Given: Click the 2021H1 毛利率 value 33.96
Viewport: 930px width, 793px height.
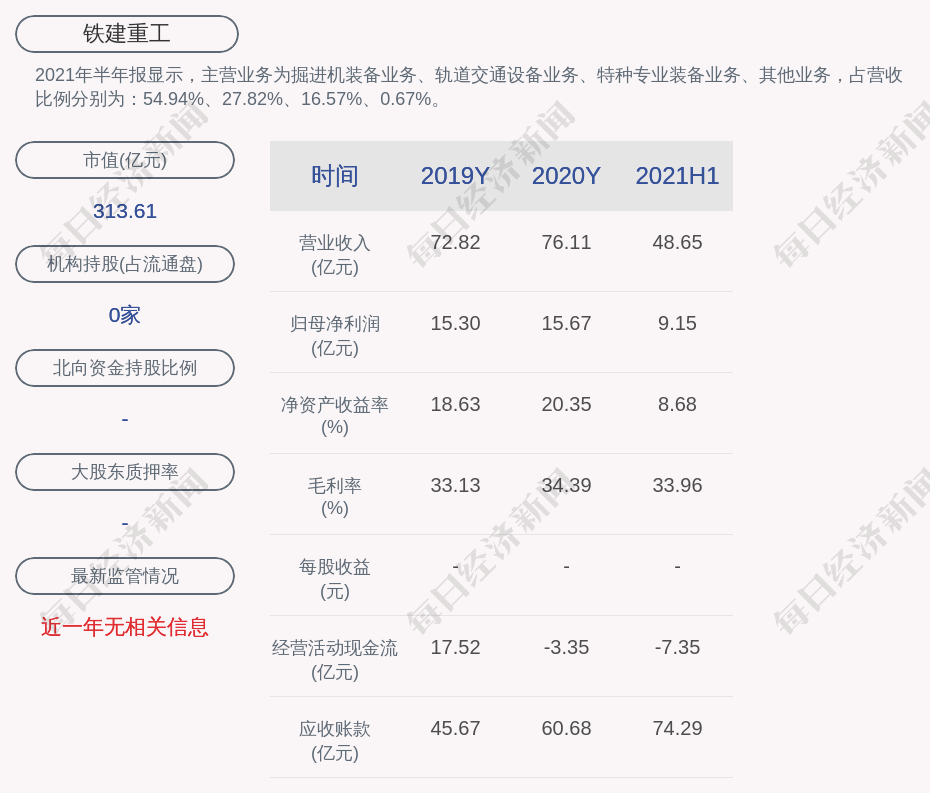Looking at the screenshot, I should [x=677, y=485].
